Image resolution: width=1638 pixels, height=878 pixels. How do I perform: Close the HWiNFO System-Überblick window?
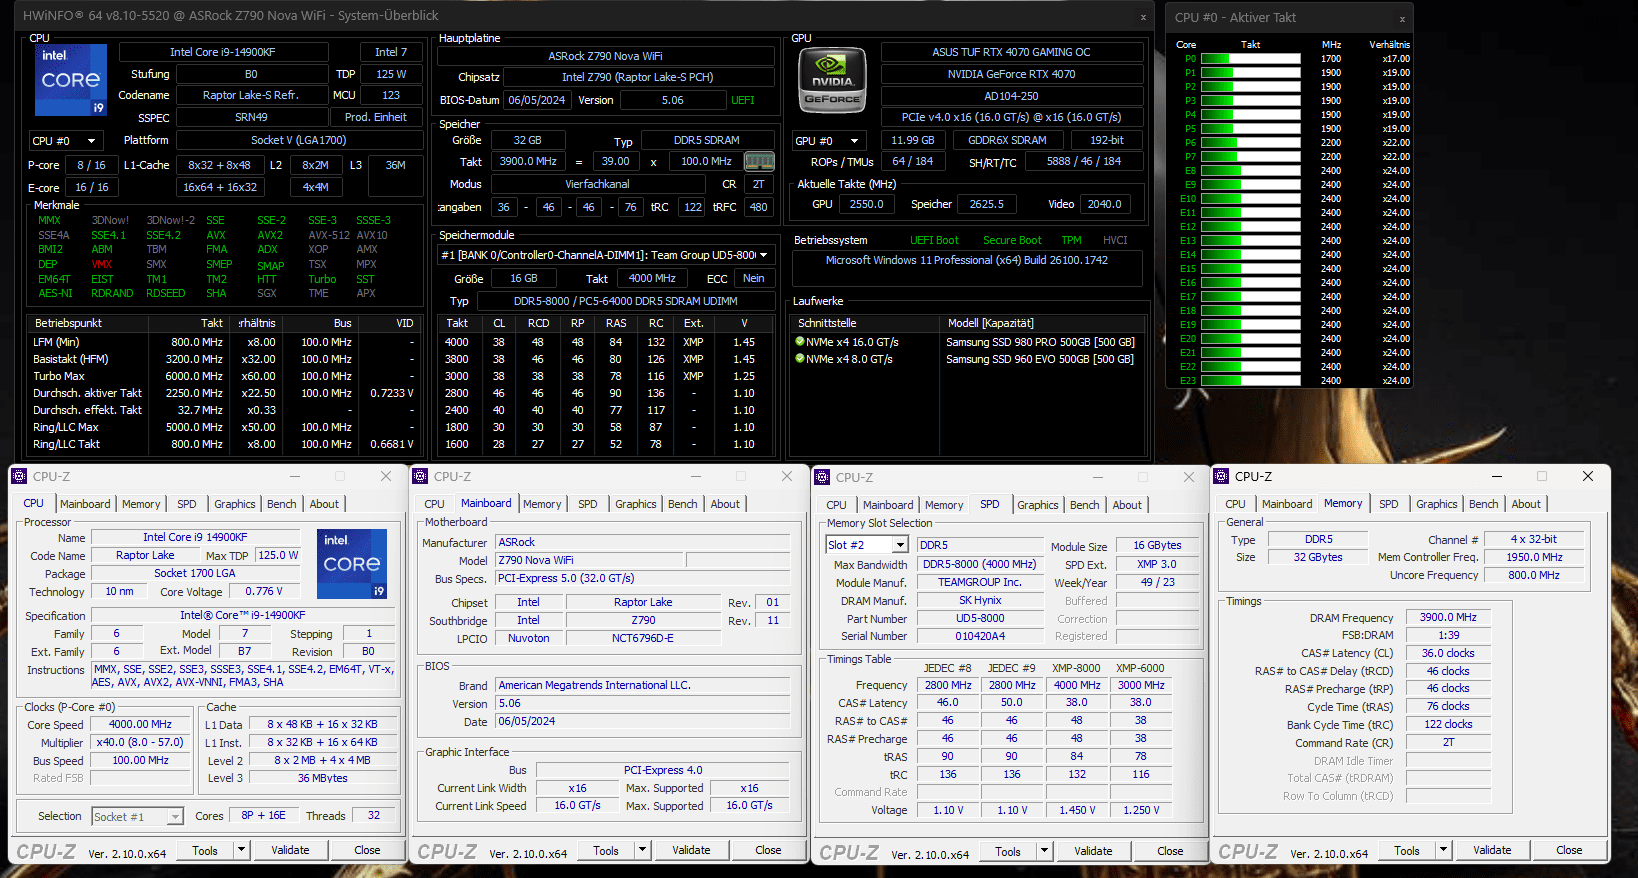click(1143, 17)
